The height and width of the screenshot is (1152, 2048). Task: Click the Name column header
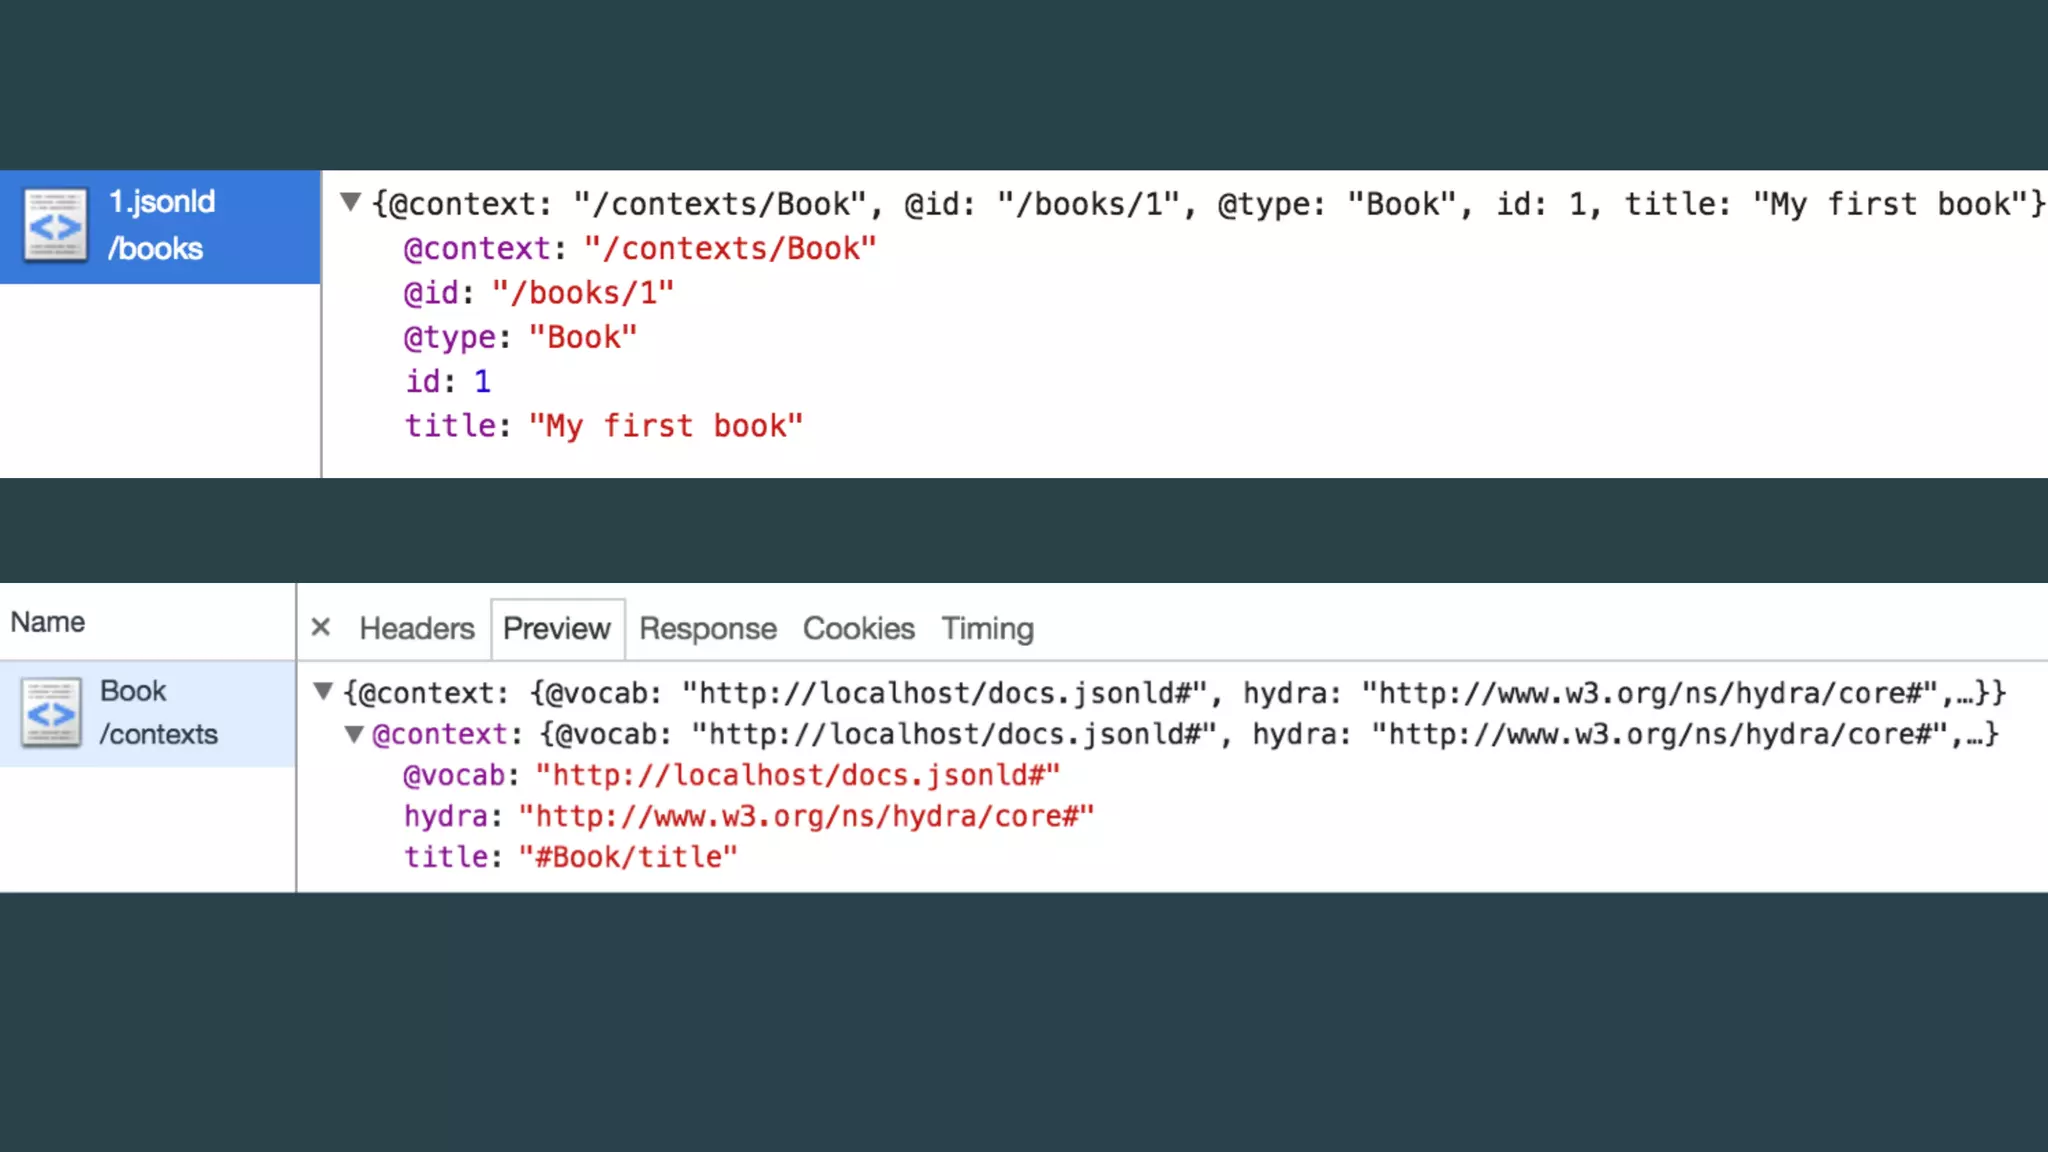(x=48, y=622)
